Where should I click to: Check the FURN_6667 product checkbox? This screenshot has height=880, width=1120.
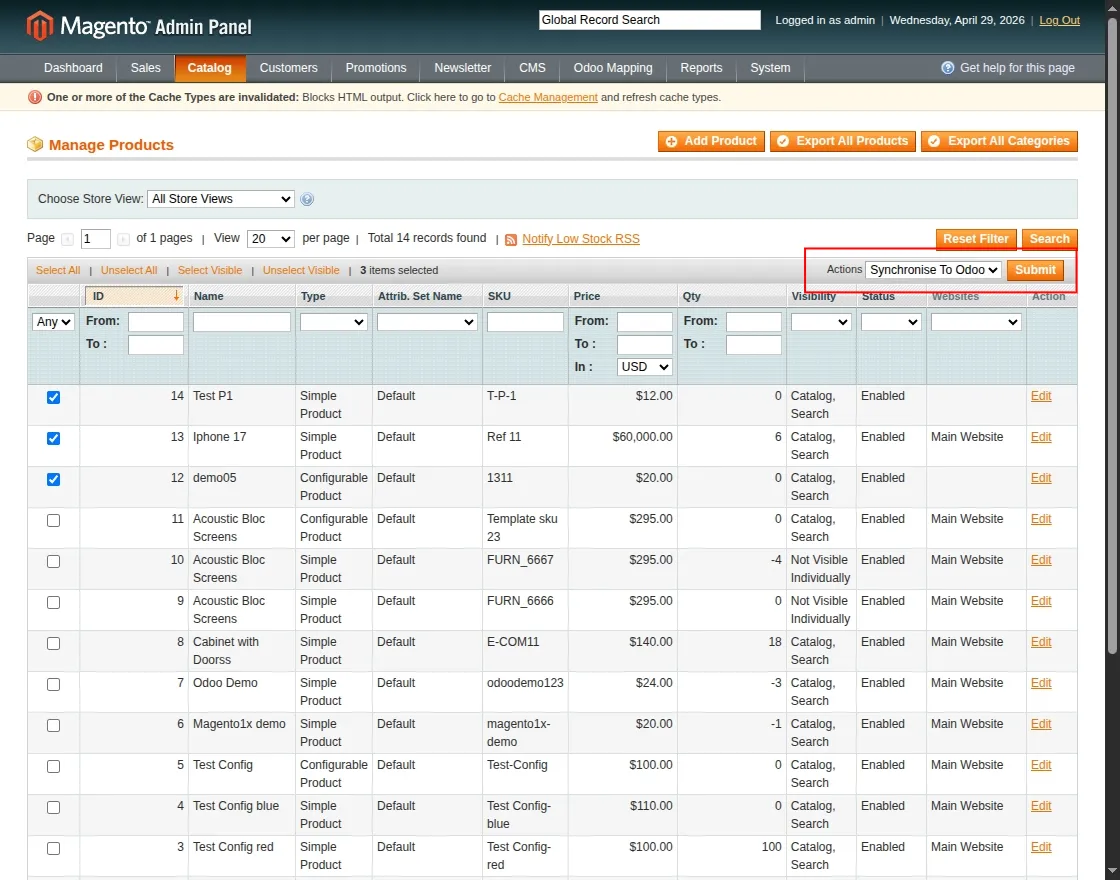click(54, 561)
